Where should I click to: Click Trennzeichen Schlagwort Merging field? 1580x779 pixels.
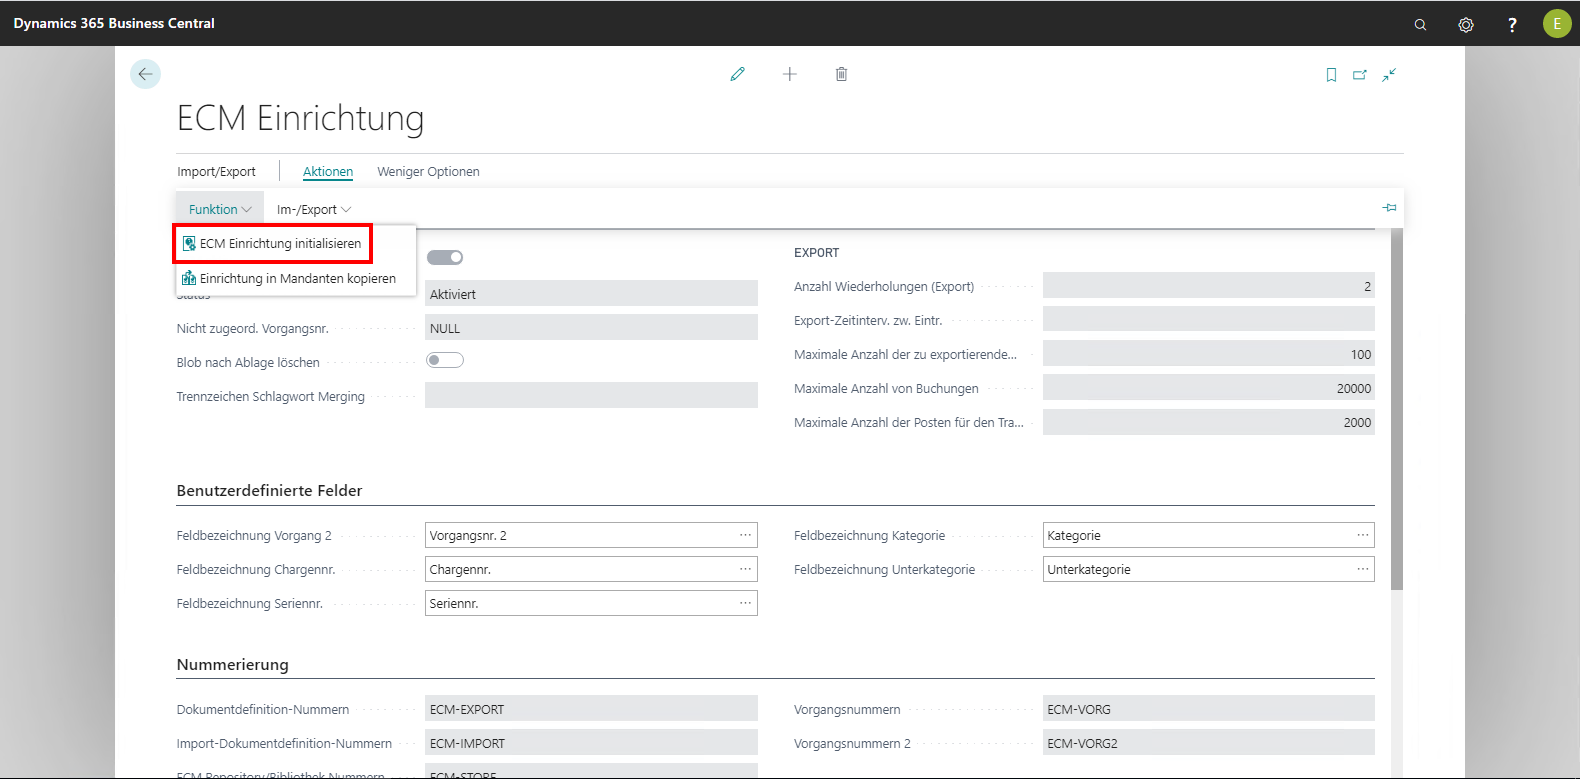[591, 395]
